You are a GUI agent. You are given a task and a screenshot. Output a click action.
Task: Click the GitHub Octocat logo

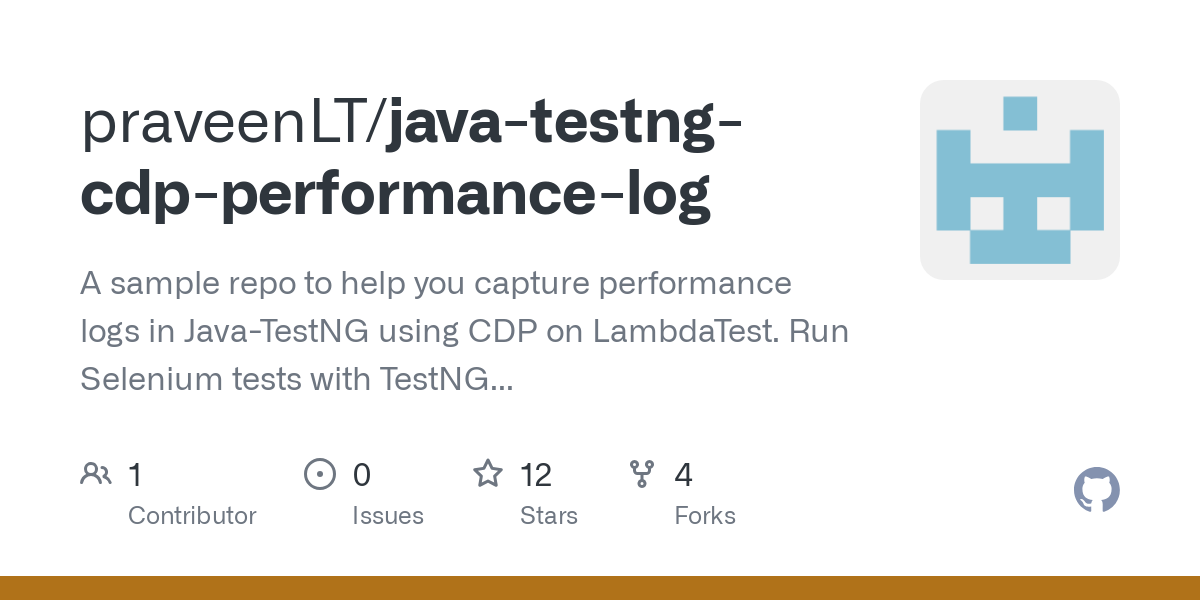tap(1097, 490)
